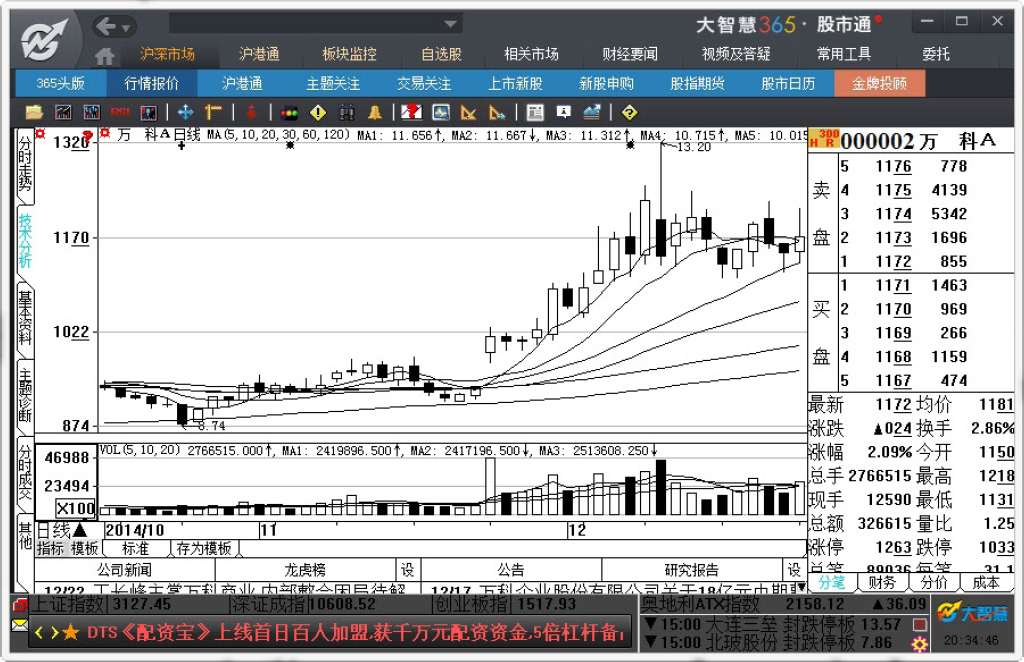The image size is (1024, 662).
Task: Select the 基本资料 side tab
Action: click(25, 319)
